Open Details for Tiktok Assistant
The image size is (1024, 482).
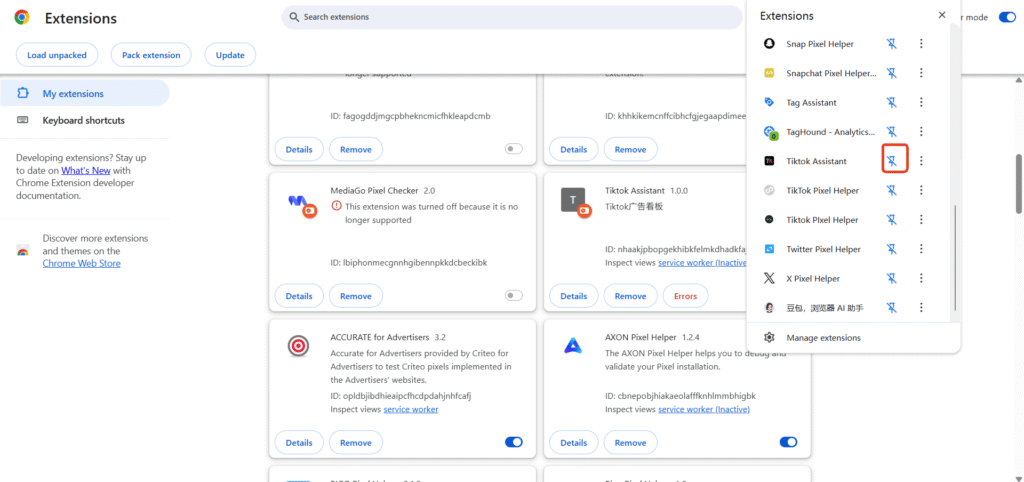(x=573, y=296)
